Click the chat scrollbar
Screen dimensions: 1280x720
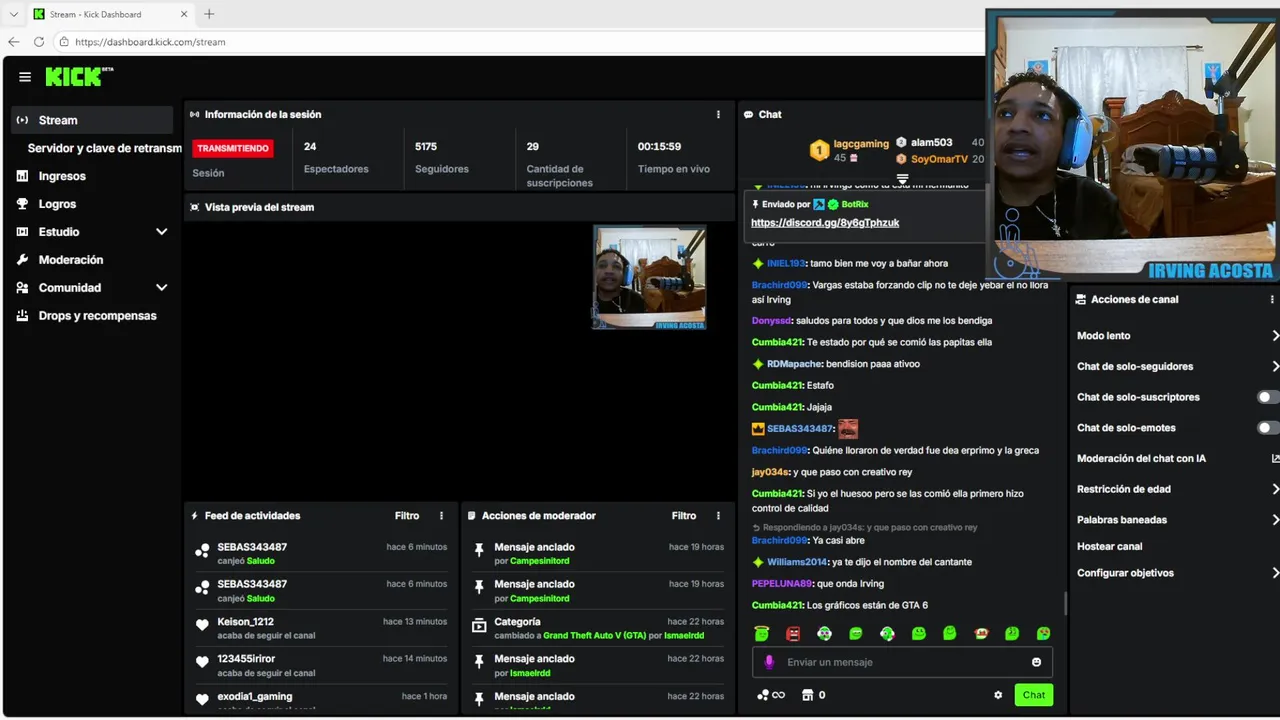pos(1065,603)
